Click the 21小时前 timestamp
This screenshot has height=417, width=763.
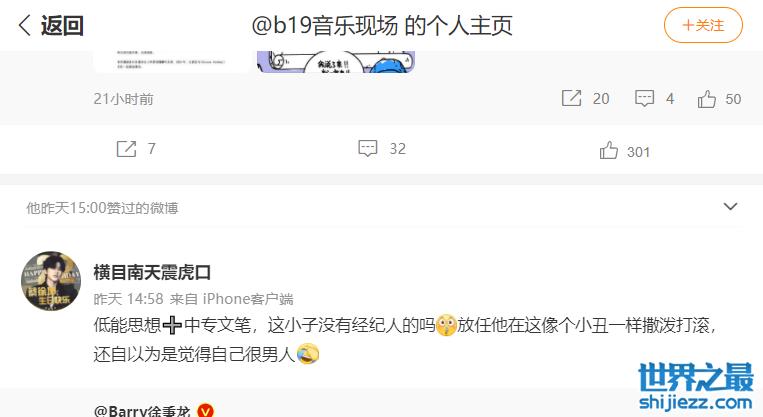[124, 99]
